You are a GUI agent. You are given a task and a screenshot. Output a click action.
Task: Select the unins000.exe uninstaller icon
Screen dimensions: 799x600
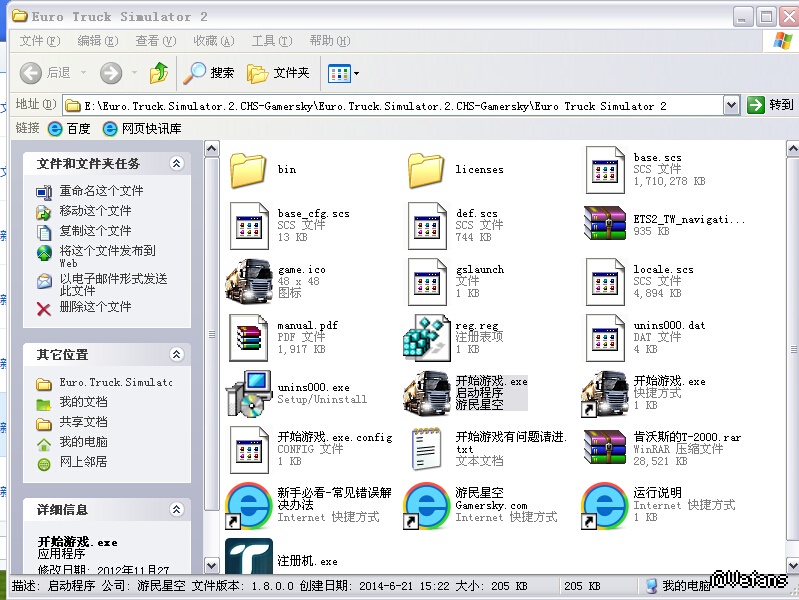tap(249, 394)
